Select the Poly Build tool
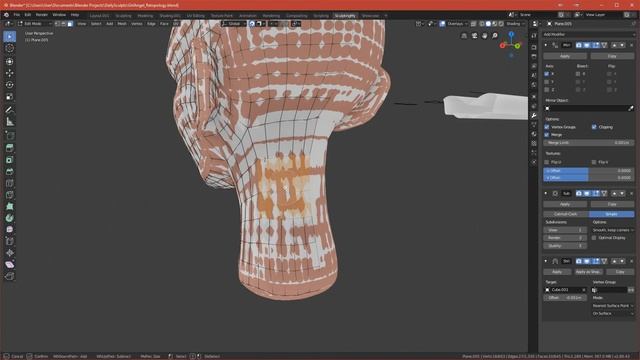This screenshot has width=640, height=360. coord(10,206)
